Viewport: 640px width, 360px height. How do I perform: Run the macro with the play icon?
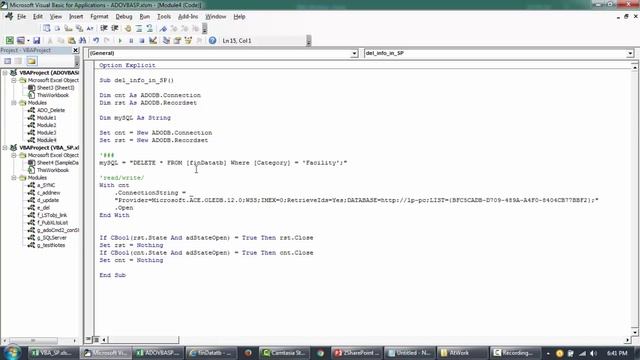[120, 40]
